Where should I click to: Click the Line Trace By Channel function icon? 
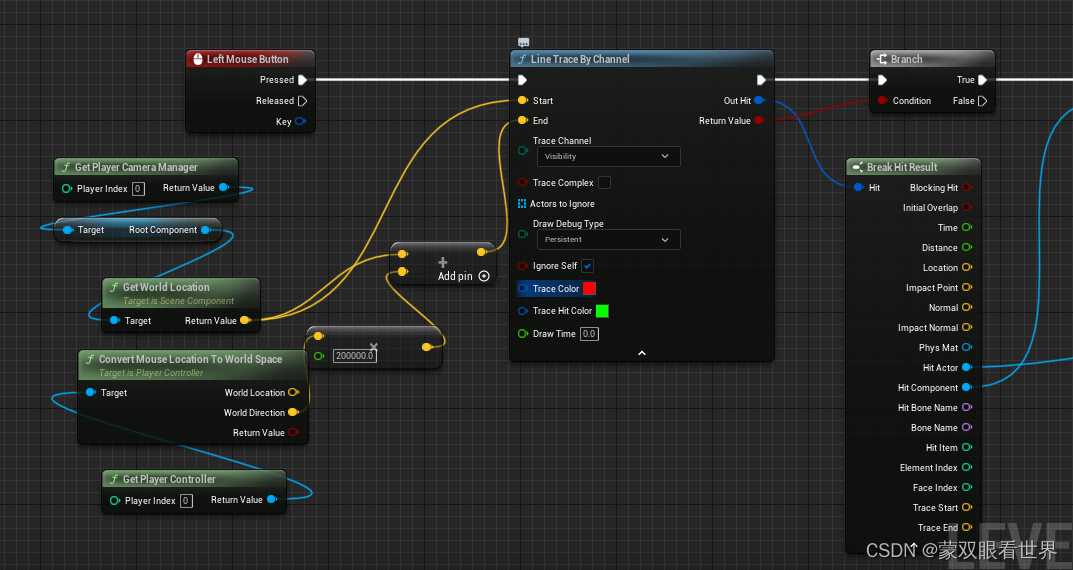click(x=521, y=59)
